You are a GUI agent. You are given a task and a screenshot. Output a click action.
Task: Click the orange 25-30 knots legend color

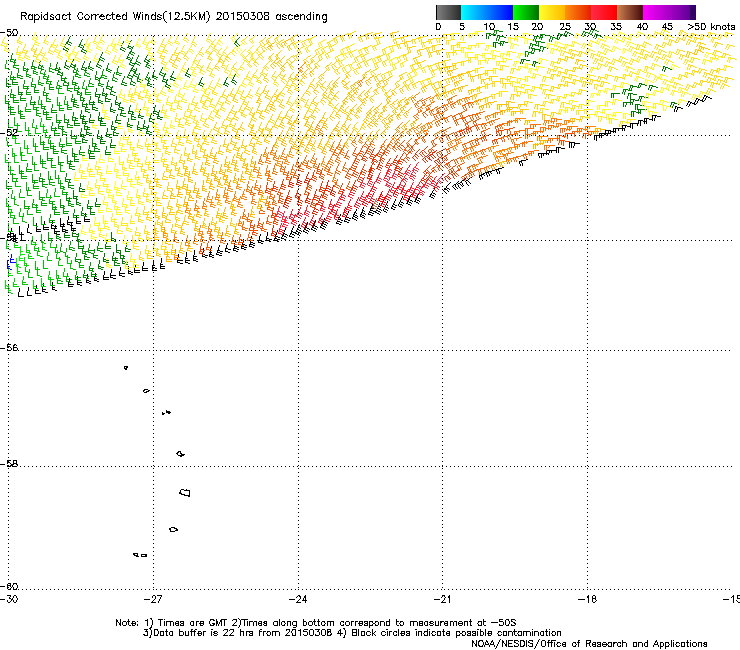pyautogui.click(x=578, y=12)
